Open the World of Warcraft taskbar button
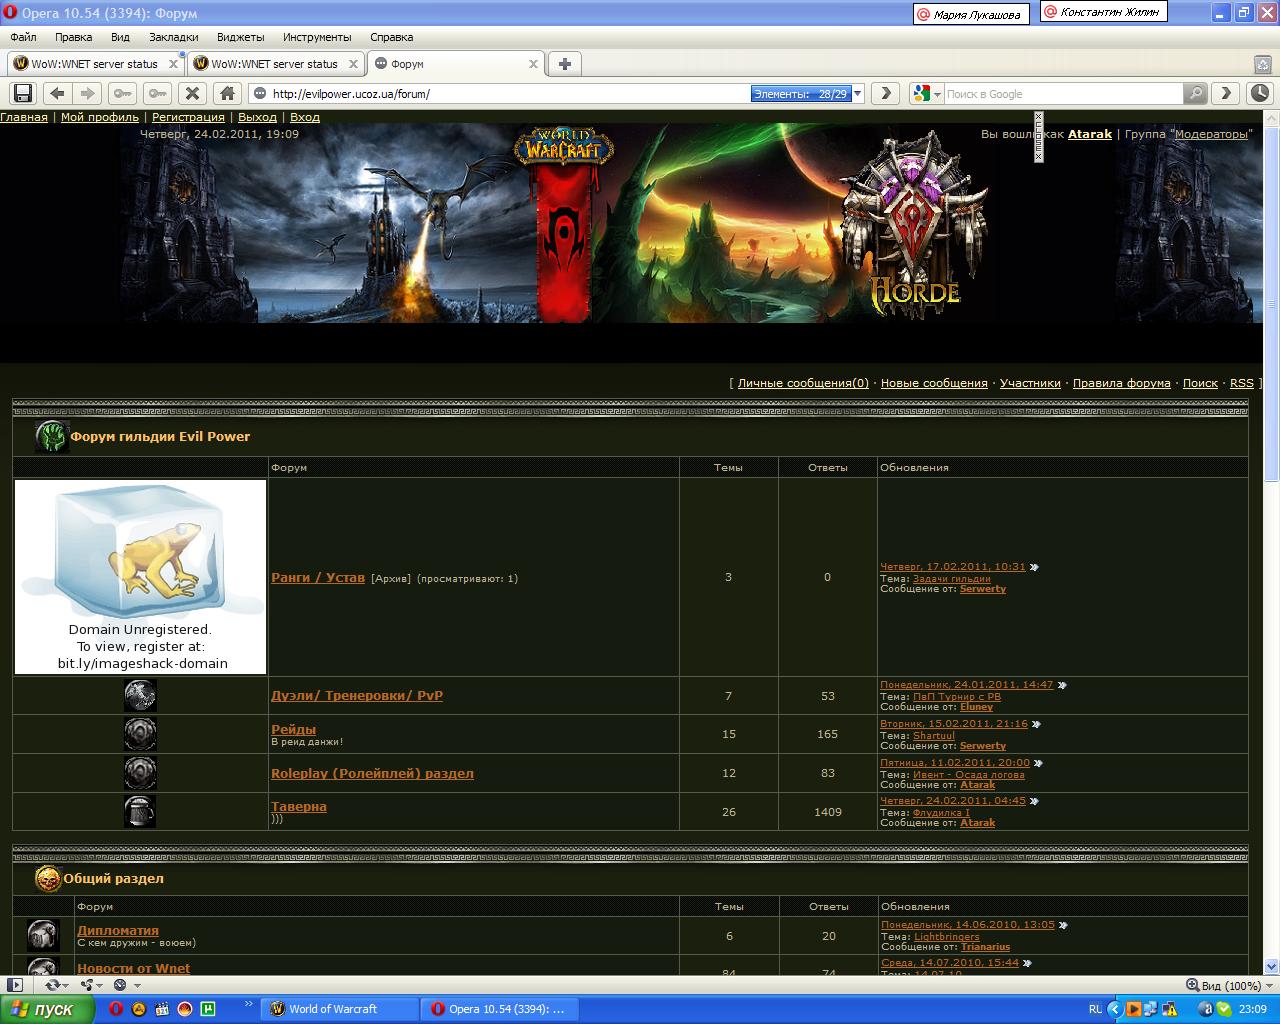This screenshot has height=1024, width=1280. (340, 1009)
